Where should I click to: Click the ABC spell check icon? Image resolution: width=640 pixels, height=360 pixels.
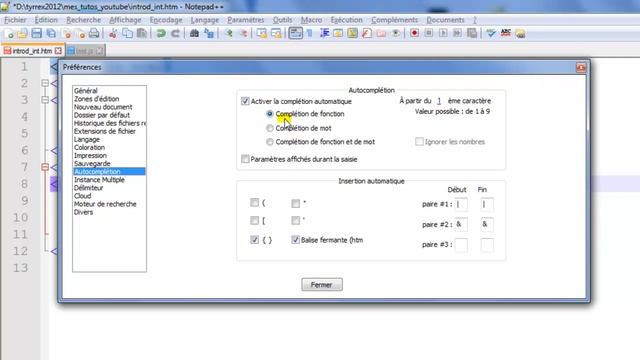[x=506, y=33]
